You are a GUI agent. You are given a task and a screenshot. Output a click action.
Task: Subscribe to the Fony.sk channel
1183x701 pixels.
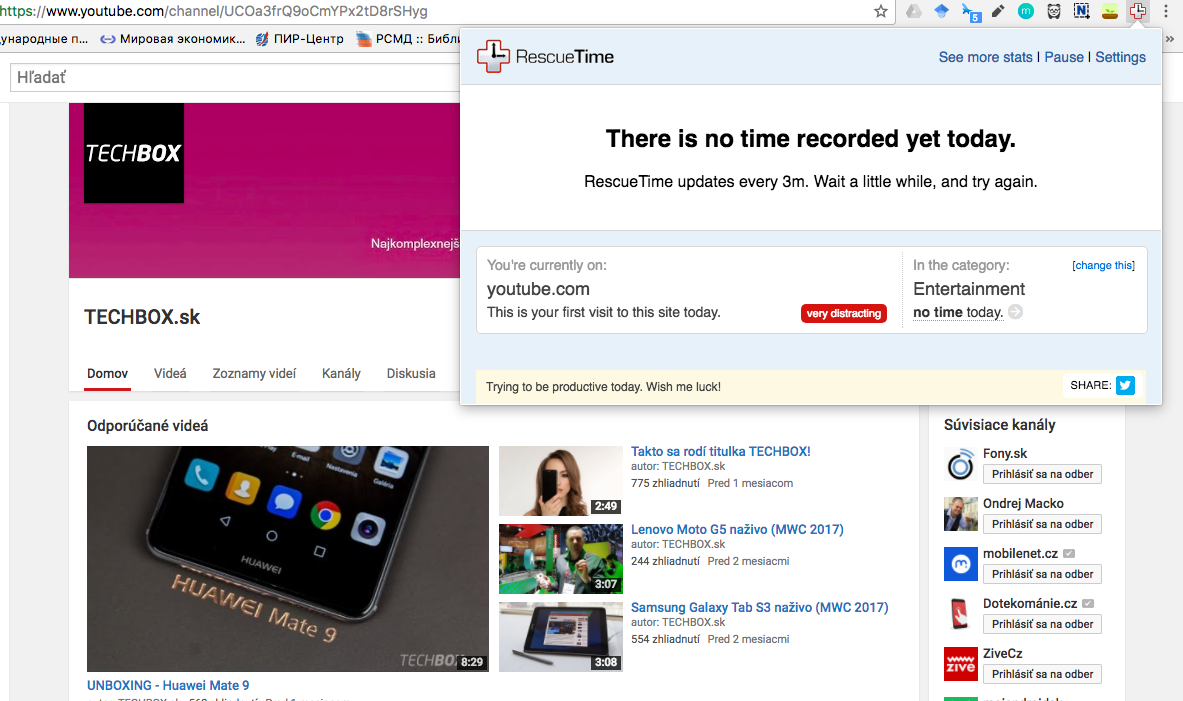1042,474
